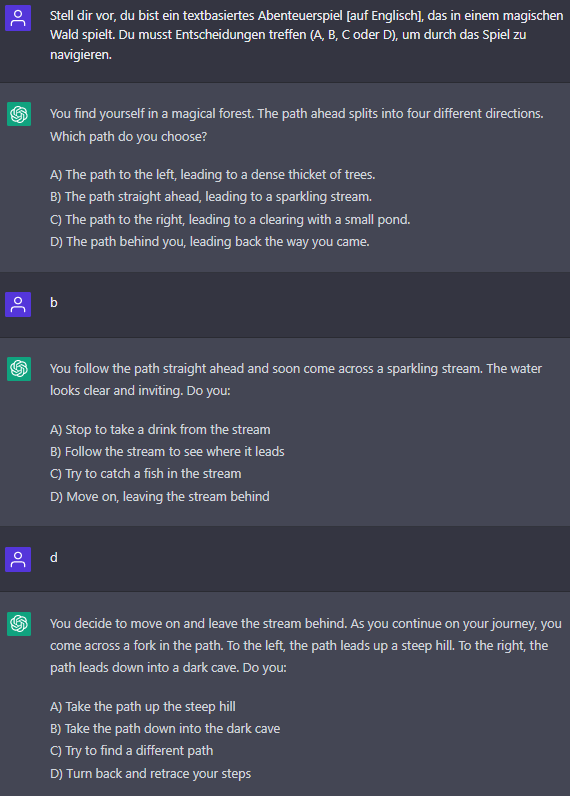570x796 pixels.
Task: Click 'D) Move on, leaving the stream behind'
Action: click(x=160, y=496)
